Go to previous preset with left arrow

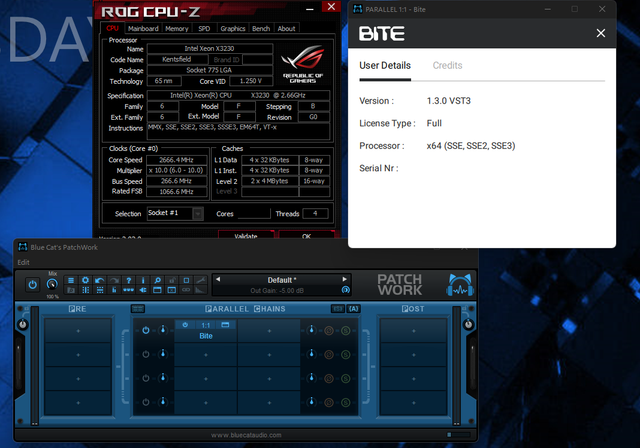click(218, 279)
